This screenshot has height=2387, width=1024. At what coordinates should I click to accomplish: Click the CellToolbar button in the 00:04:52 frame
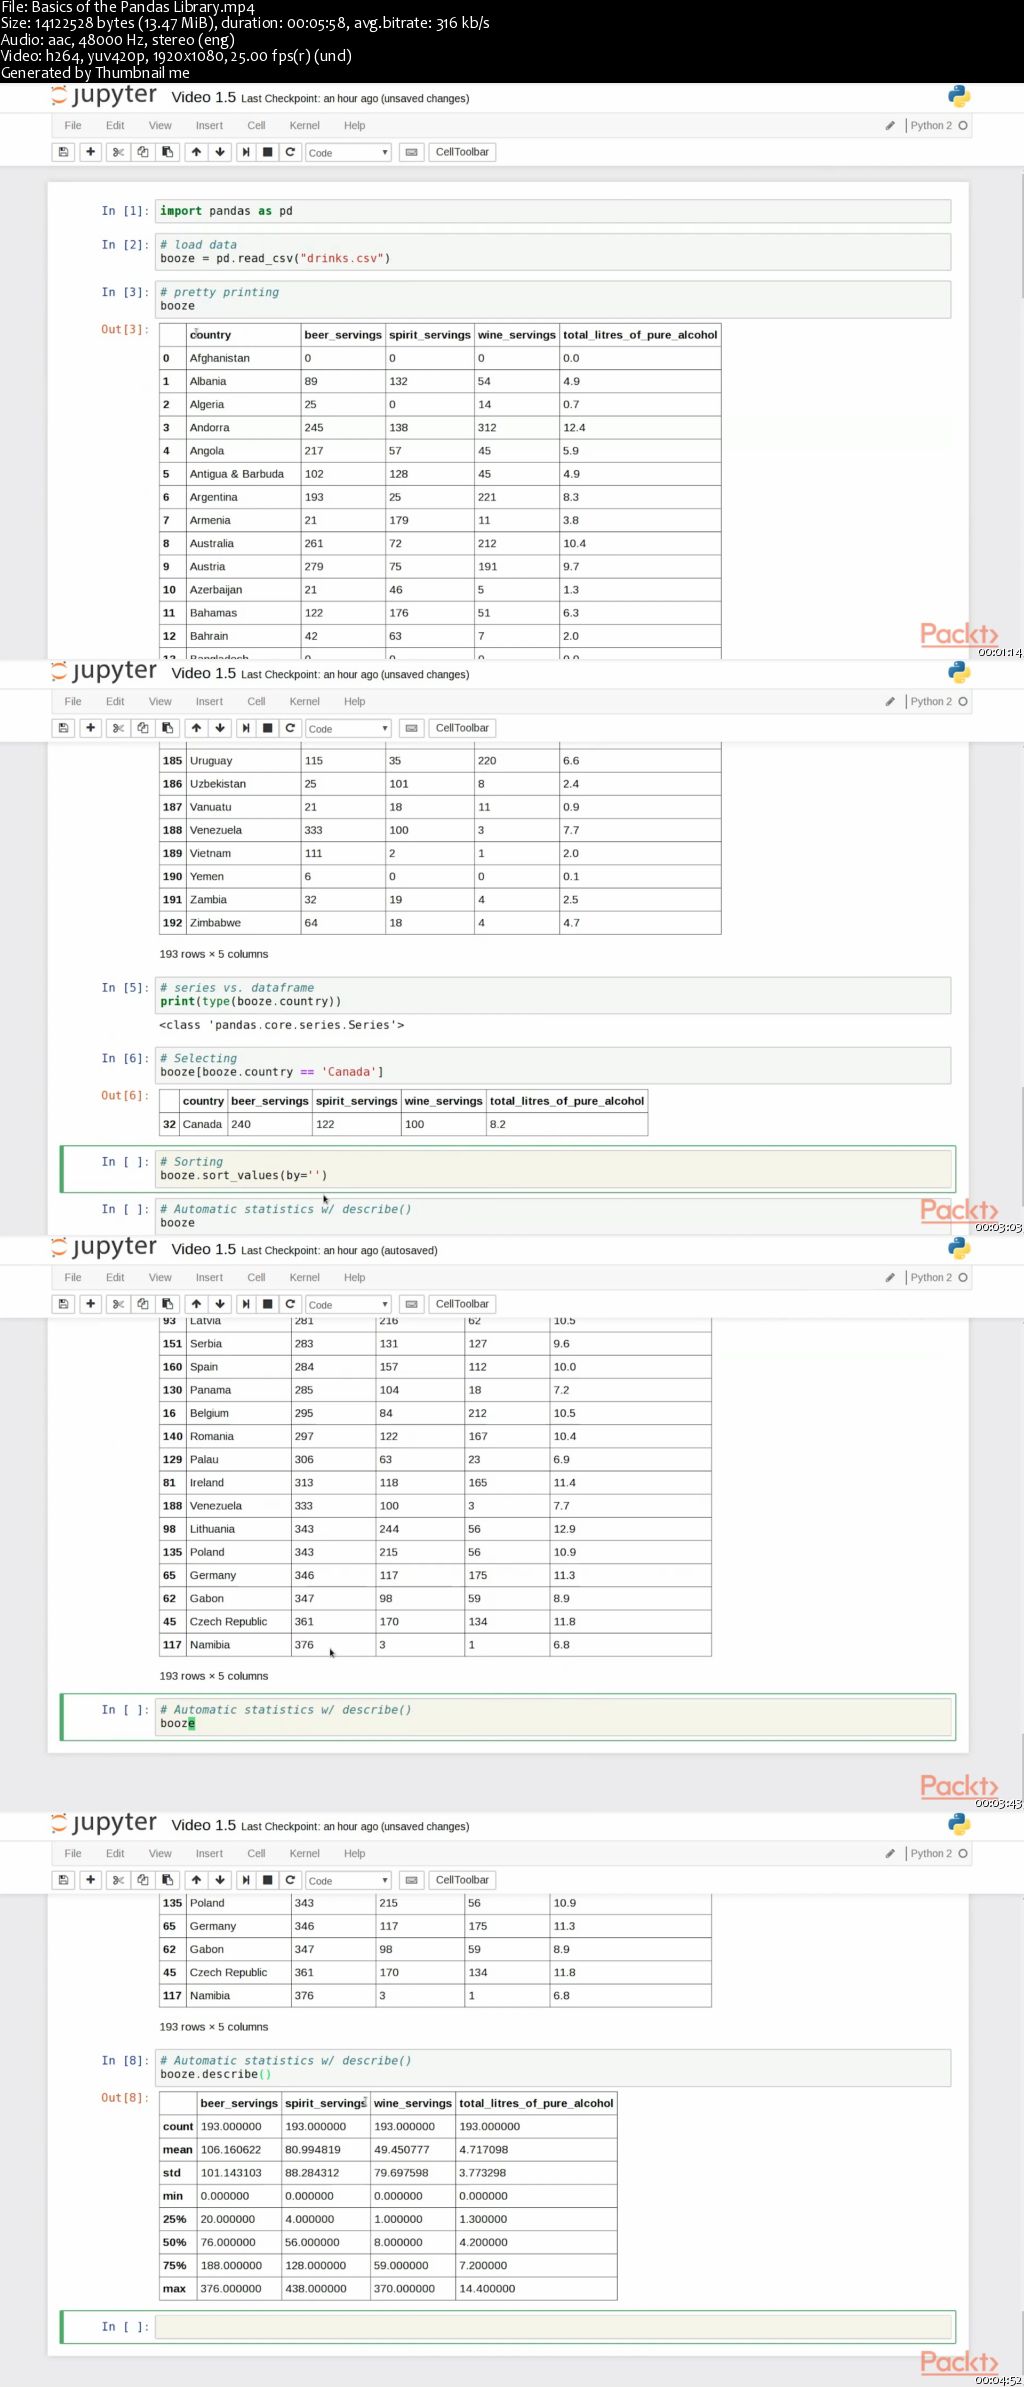tap(462, 1880)
